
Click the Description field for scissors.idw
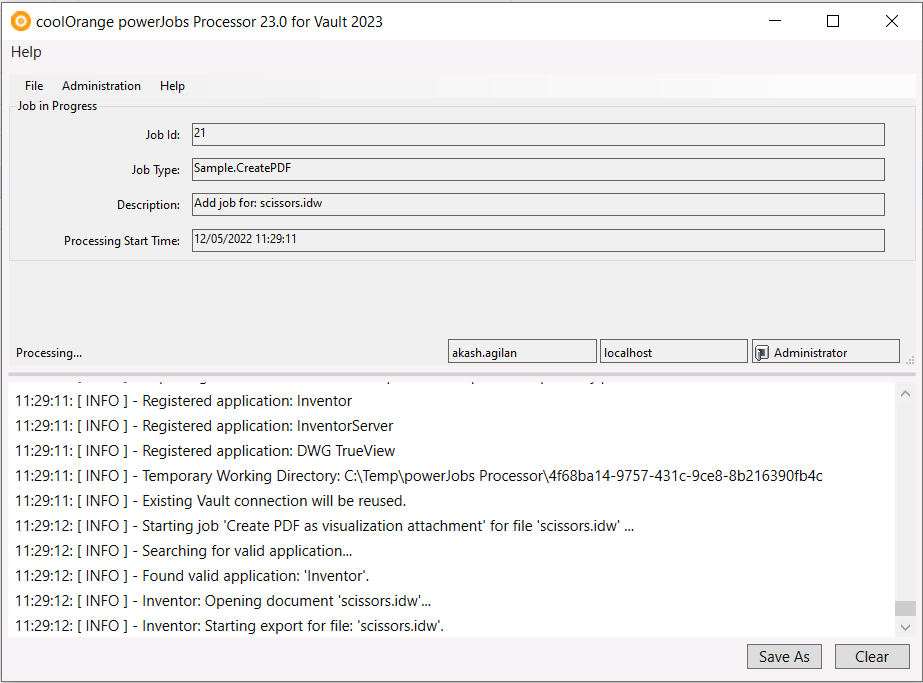coord(538,204)
